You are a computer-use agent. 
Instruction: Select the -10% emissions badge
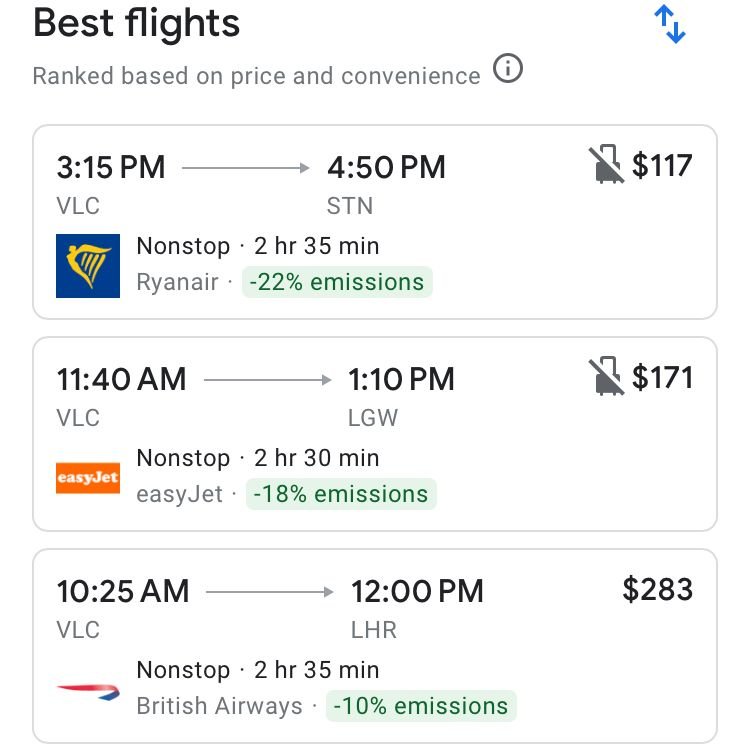click(x=420, y=706)
